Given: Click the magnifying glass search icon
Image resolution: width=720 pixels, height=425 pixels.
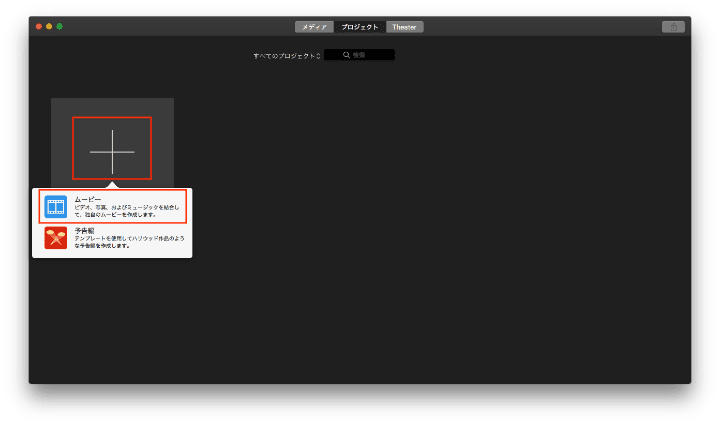Looking at the screenshot, I should click(x=346, y=55).
